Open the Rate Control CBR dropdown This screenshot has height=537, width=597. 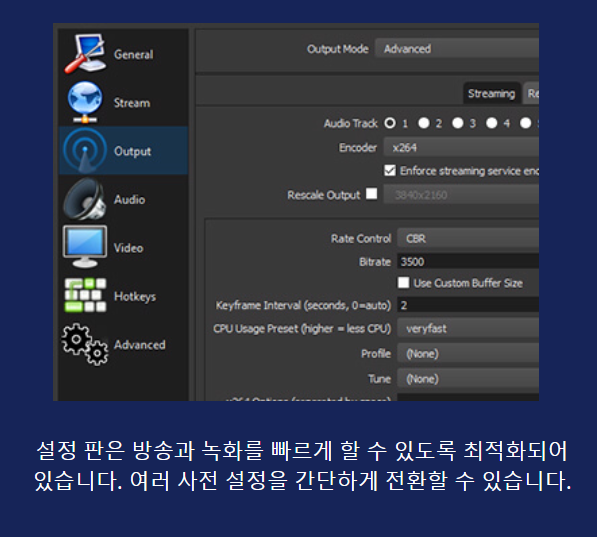468,238
